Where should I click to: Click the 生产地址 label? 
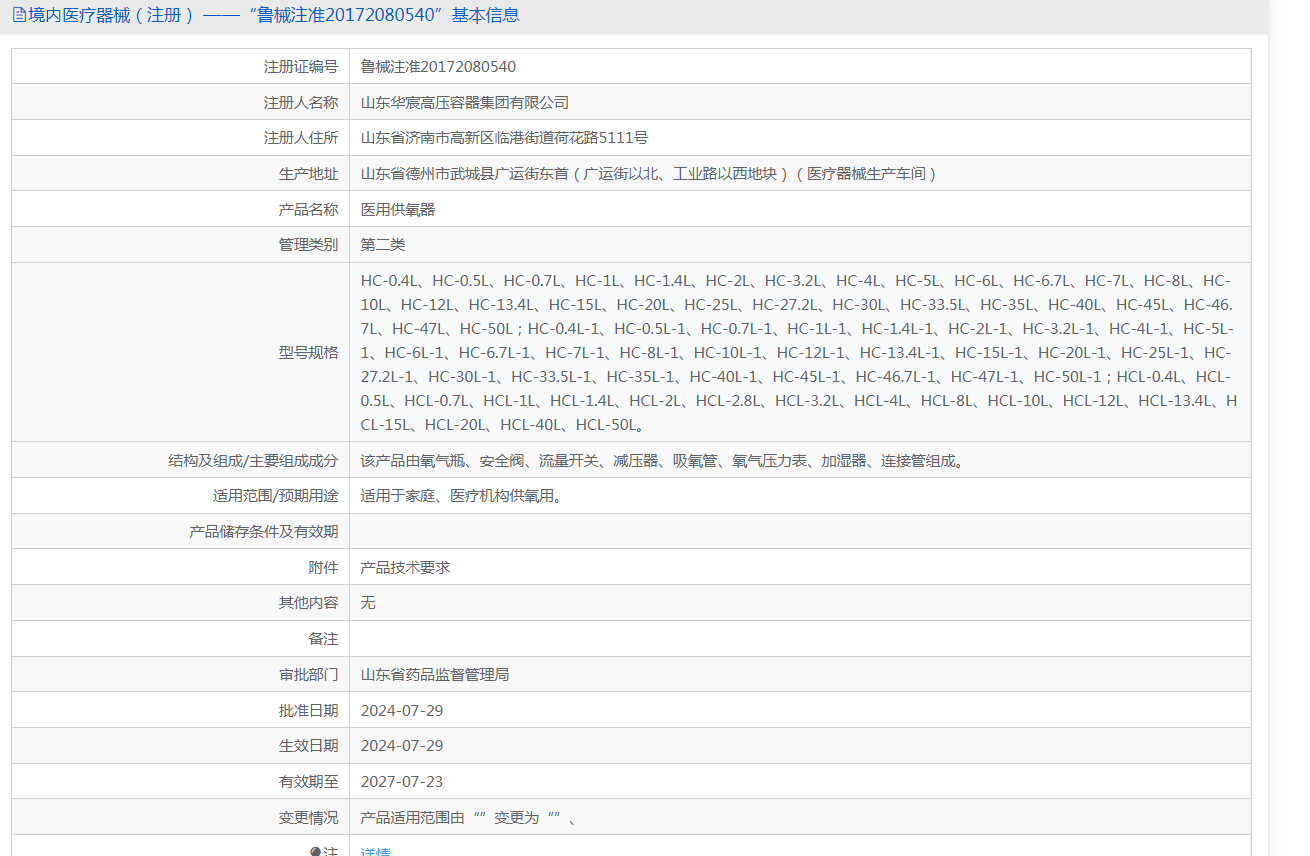(x=308, y=174)
